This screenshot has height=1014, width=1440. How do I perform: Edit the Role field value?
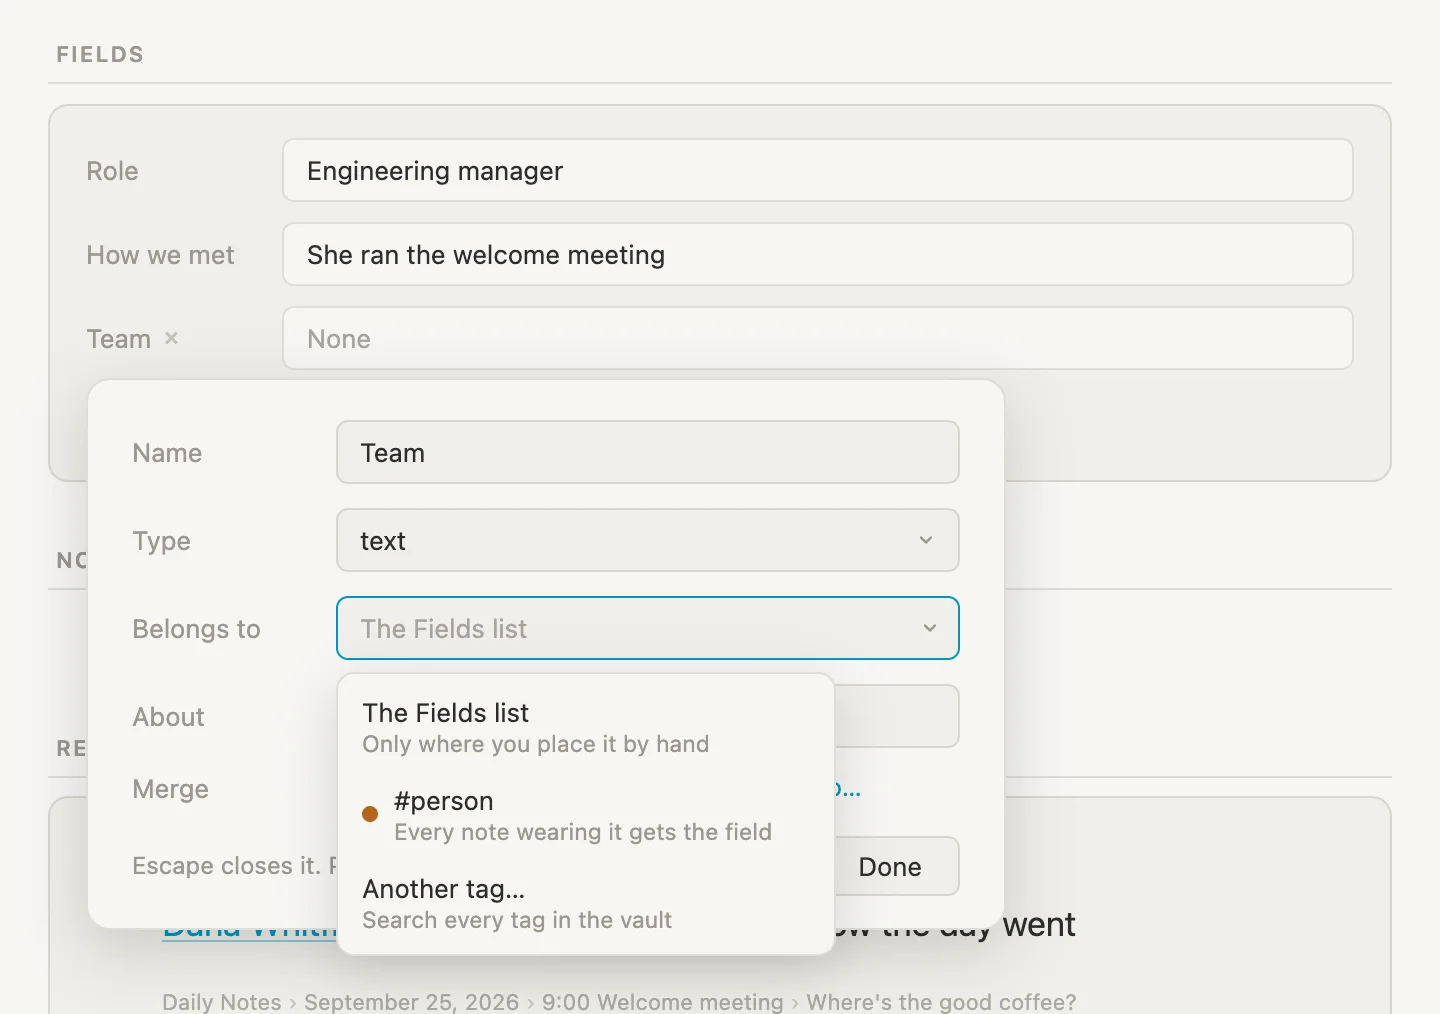tap(817, 170)
